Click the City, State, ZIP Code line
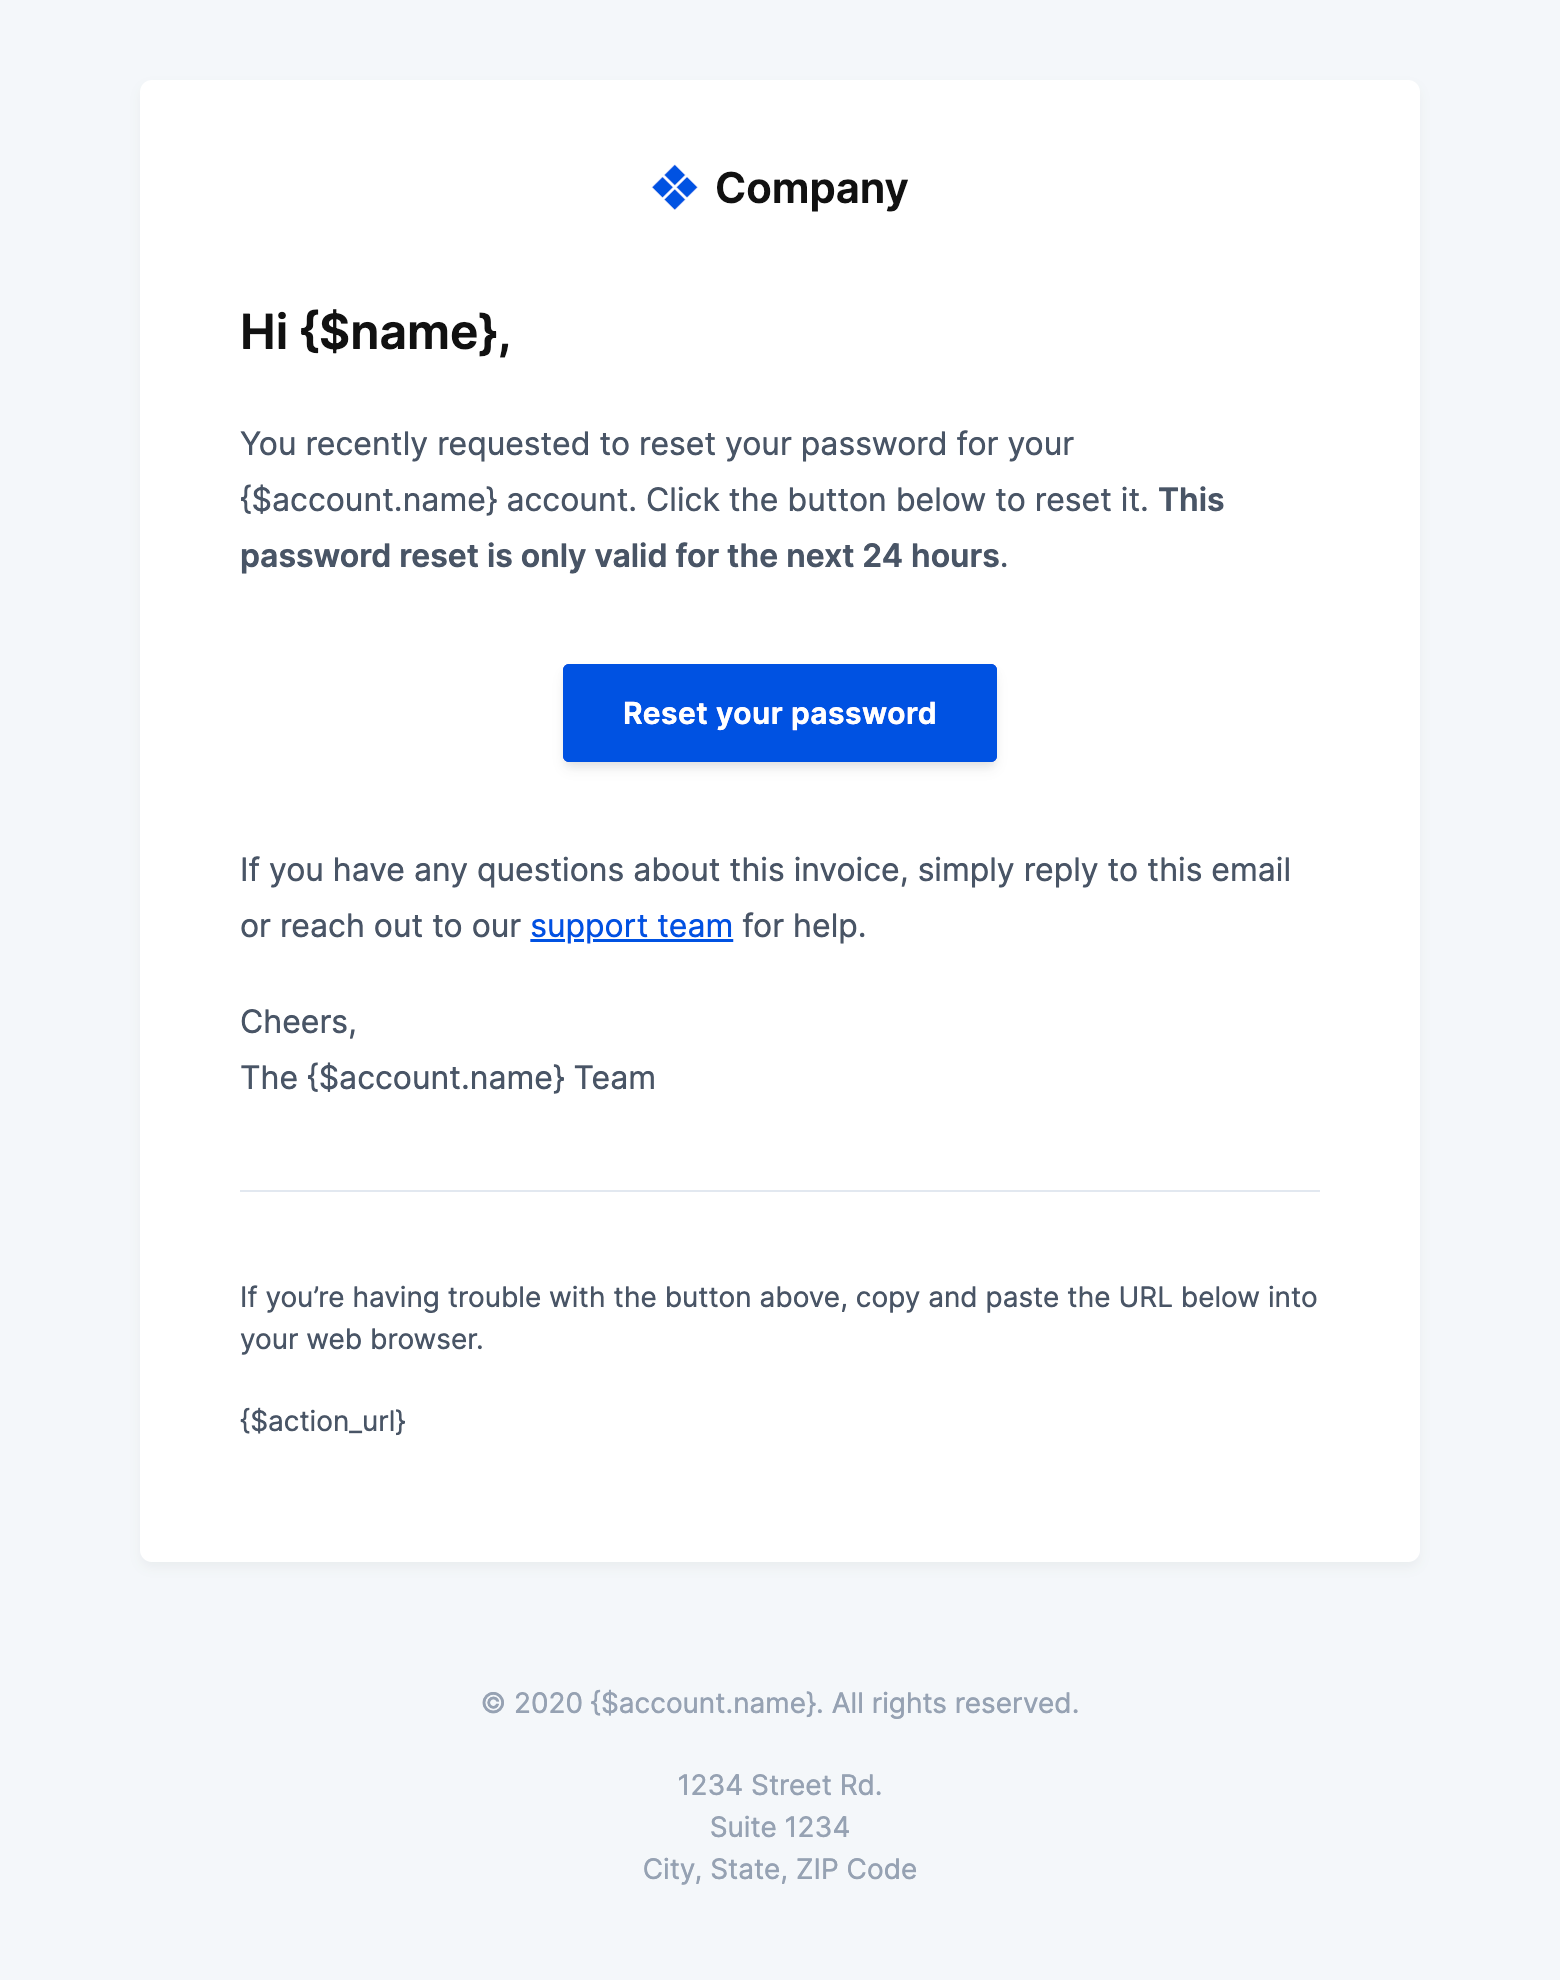This screenshot has height=1980, width=1560. click(780, 1869)
